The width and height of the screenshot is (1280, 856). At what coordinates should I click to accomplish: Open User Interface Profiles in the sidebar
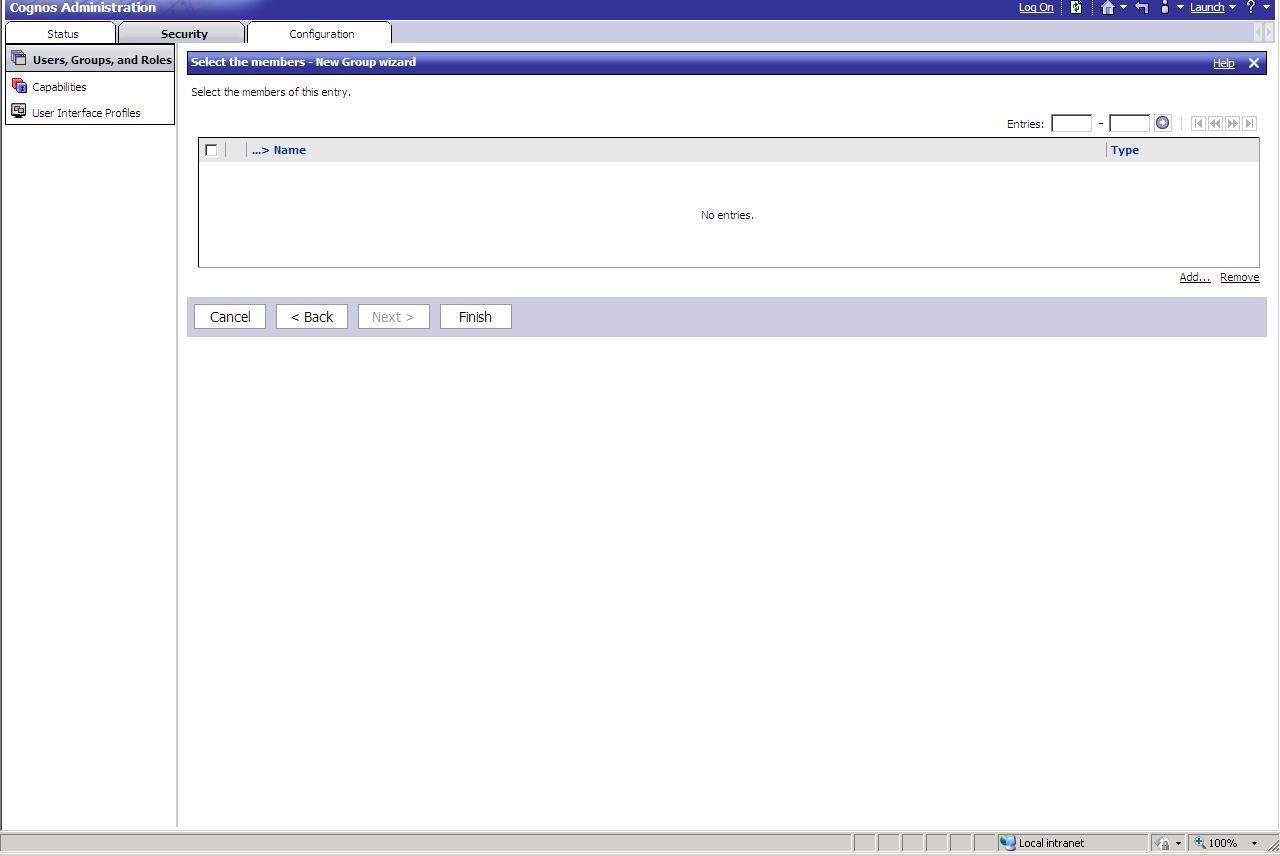[86, 112]
